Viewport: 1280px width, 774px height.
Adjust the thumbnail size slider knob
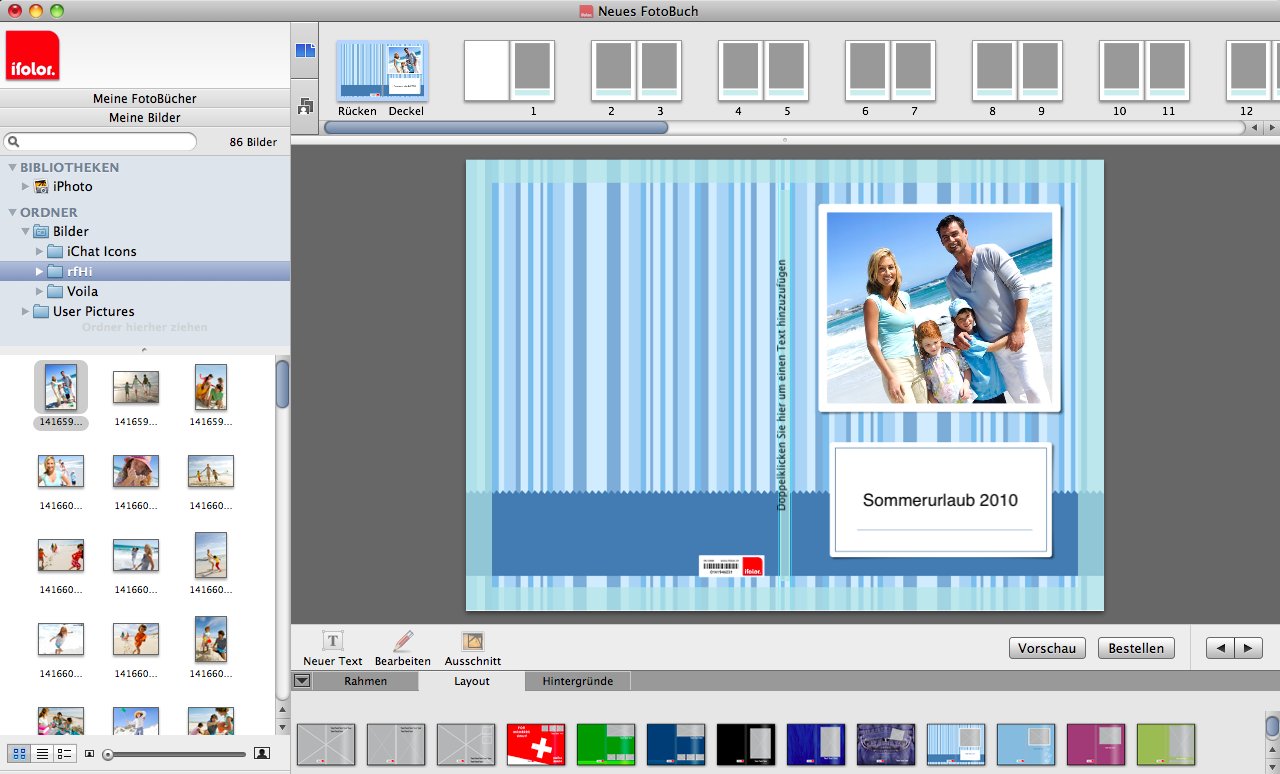(108, 754)
